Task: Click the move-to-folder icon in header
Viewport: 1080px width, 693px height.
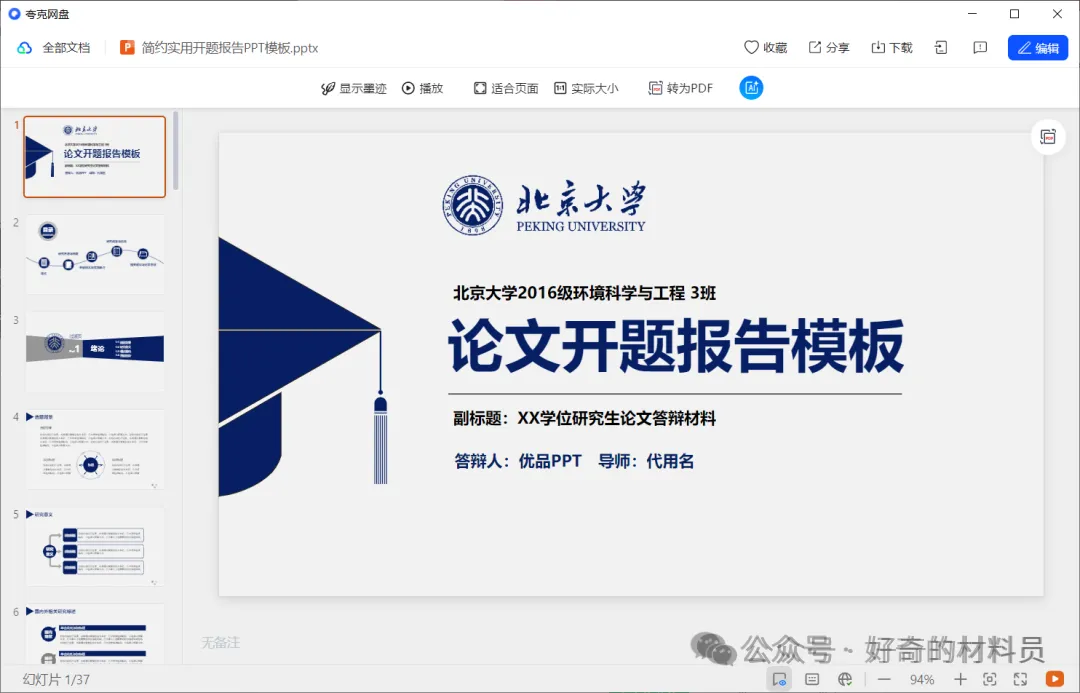Action: click(941, 48)
